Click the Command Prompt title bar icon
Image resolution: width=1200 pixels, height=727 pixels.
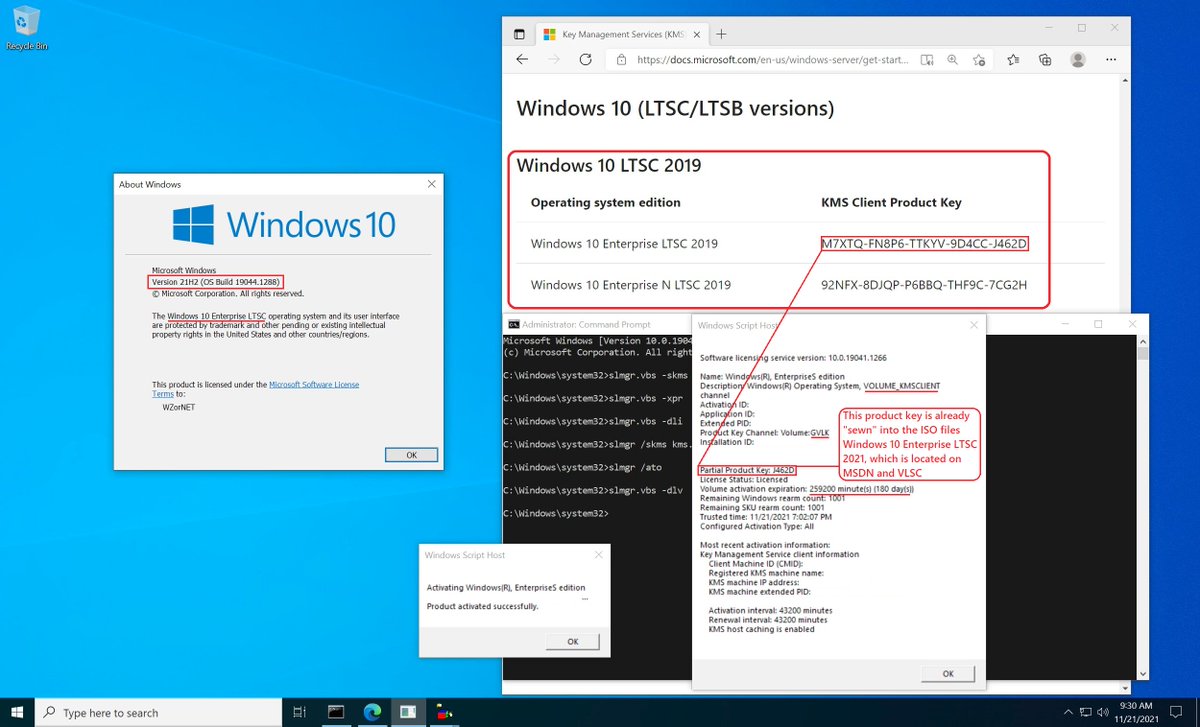(514, 324)
